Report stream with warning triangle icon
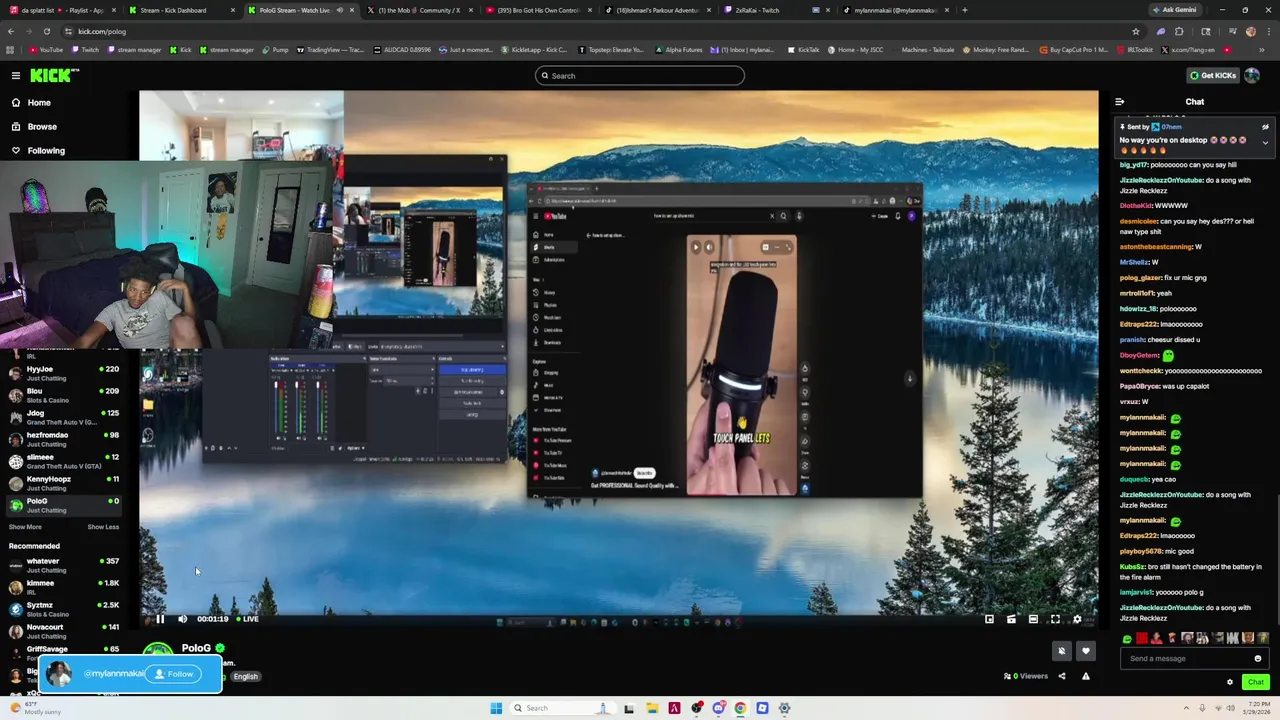Image resolution: width=1280 pixels, height=720 pixels. [1086, 676]
